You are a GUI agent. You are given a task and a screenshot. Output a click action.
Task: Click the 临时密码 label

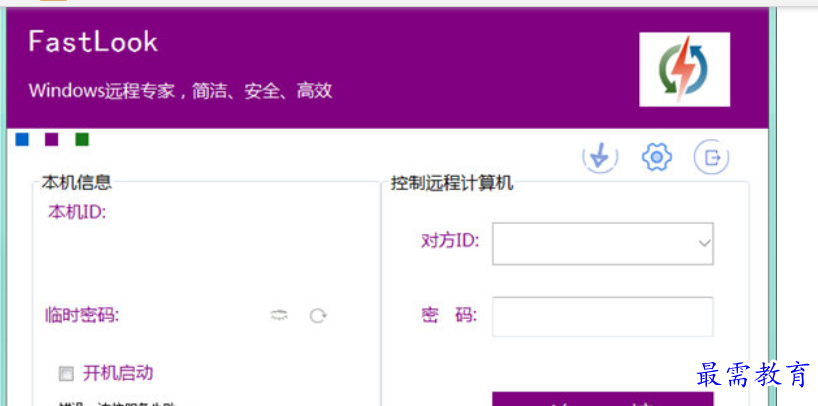(82, 316)
